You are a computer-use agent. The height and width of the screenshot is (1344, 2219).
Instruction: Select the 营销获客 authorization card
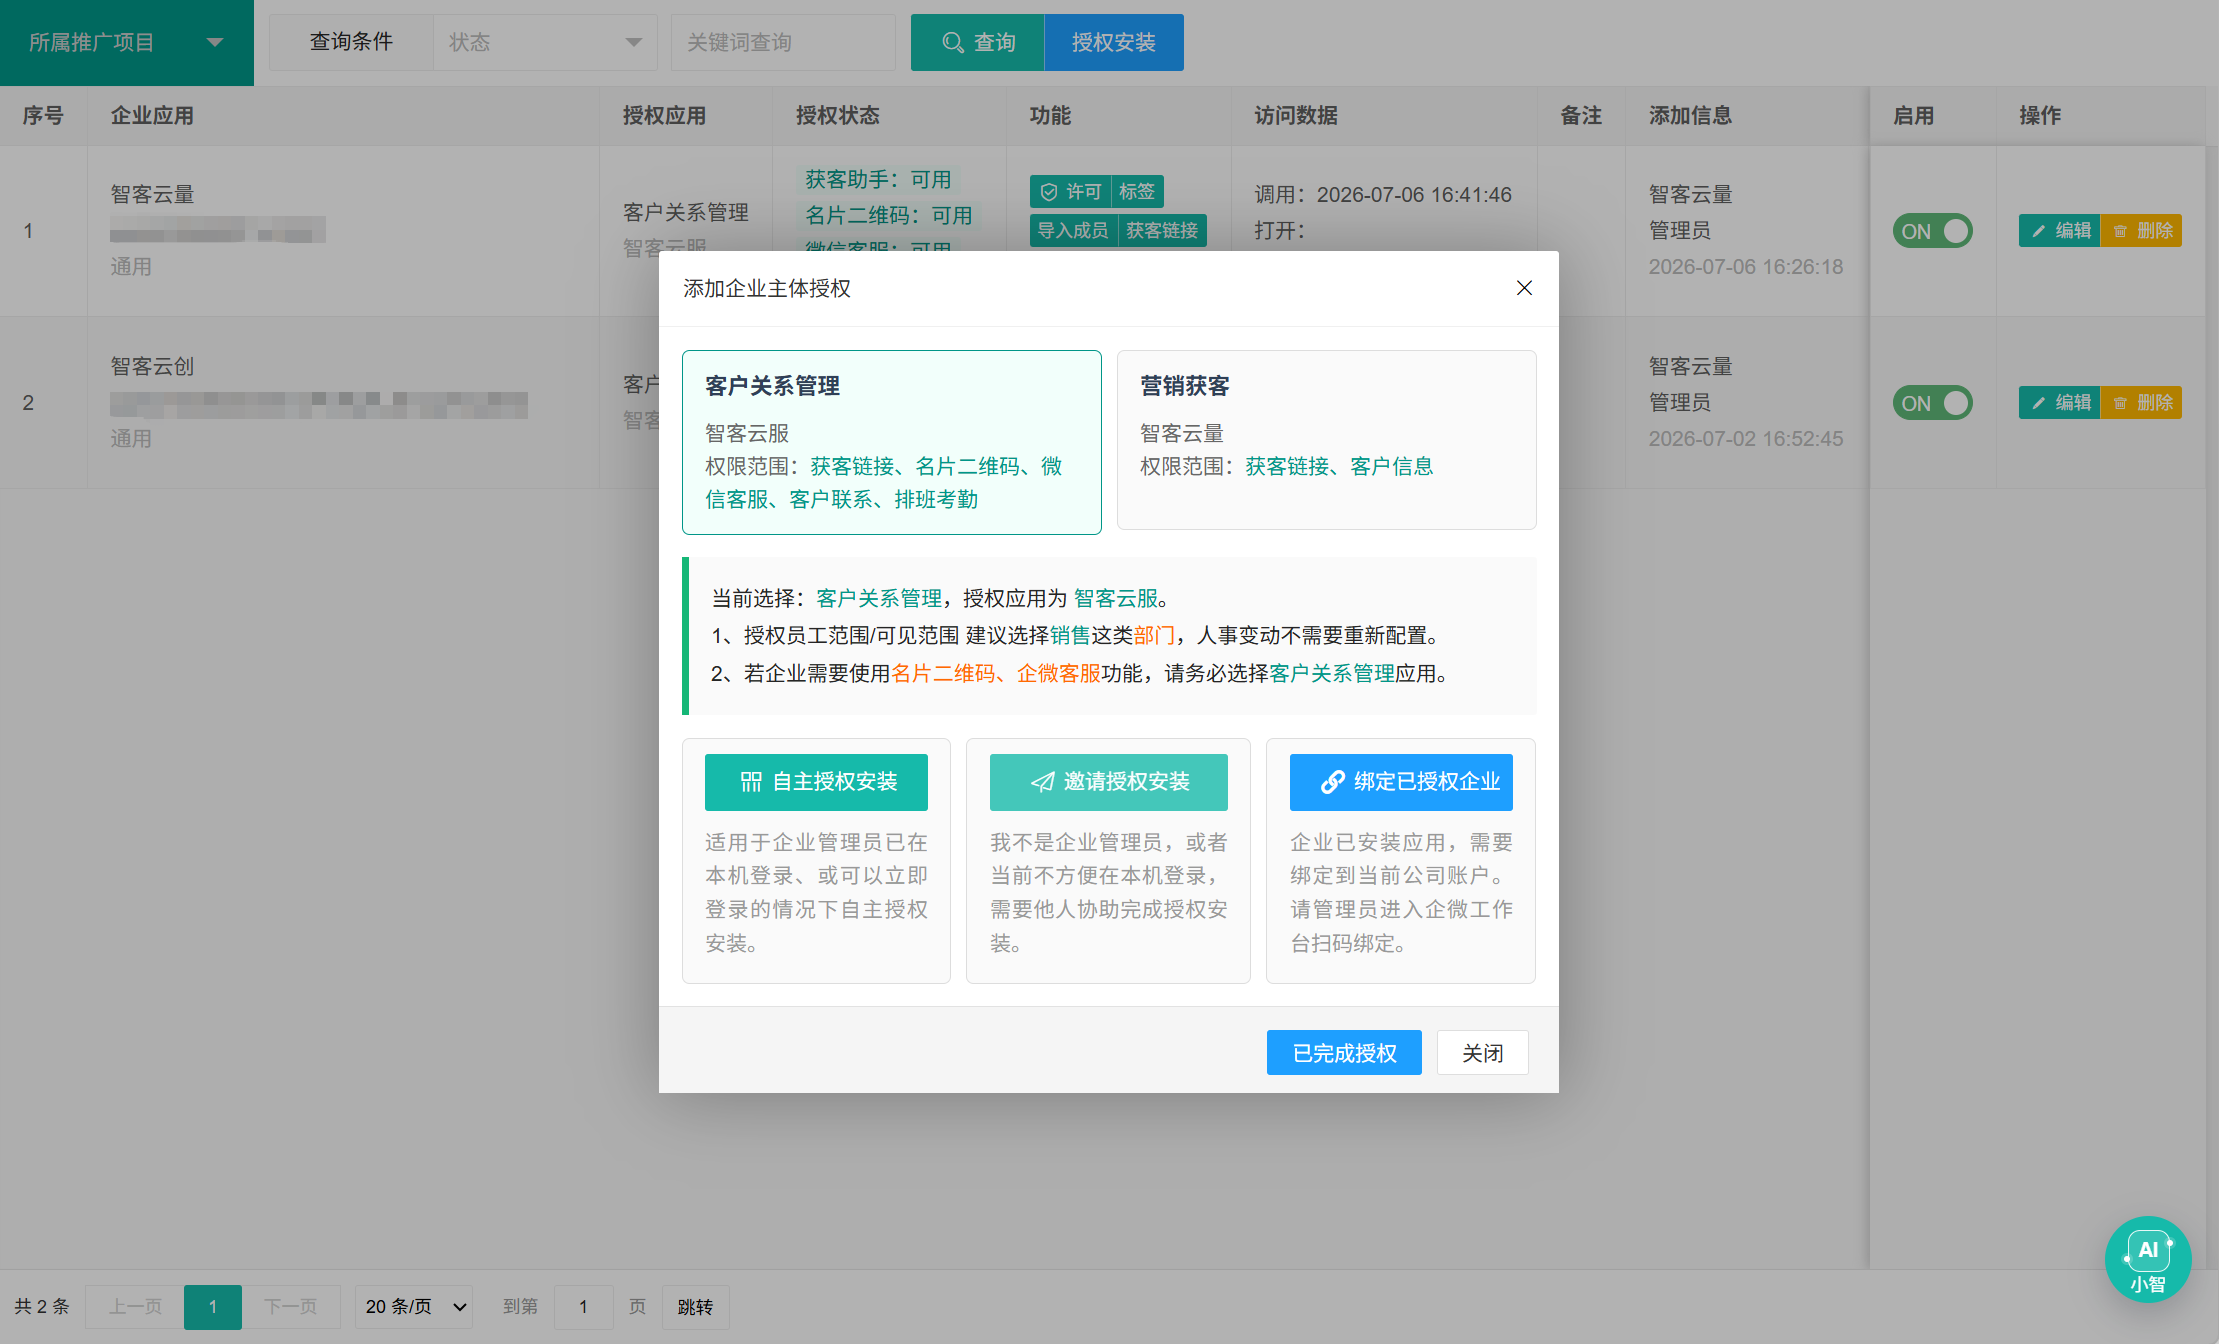click(x=1326, y=440)
